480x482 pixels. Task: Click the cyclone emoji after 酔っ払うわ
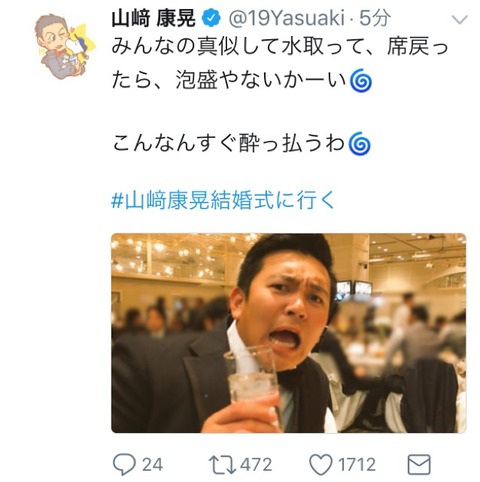click(x=359, y=144)
